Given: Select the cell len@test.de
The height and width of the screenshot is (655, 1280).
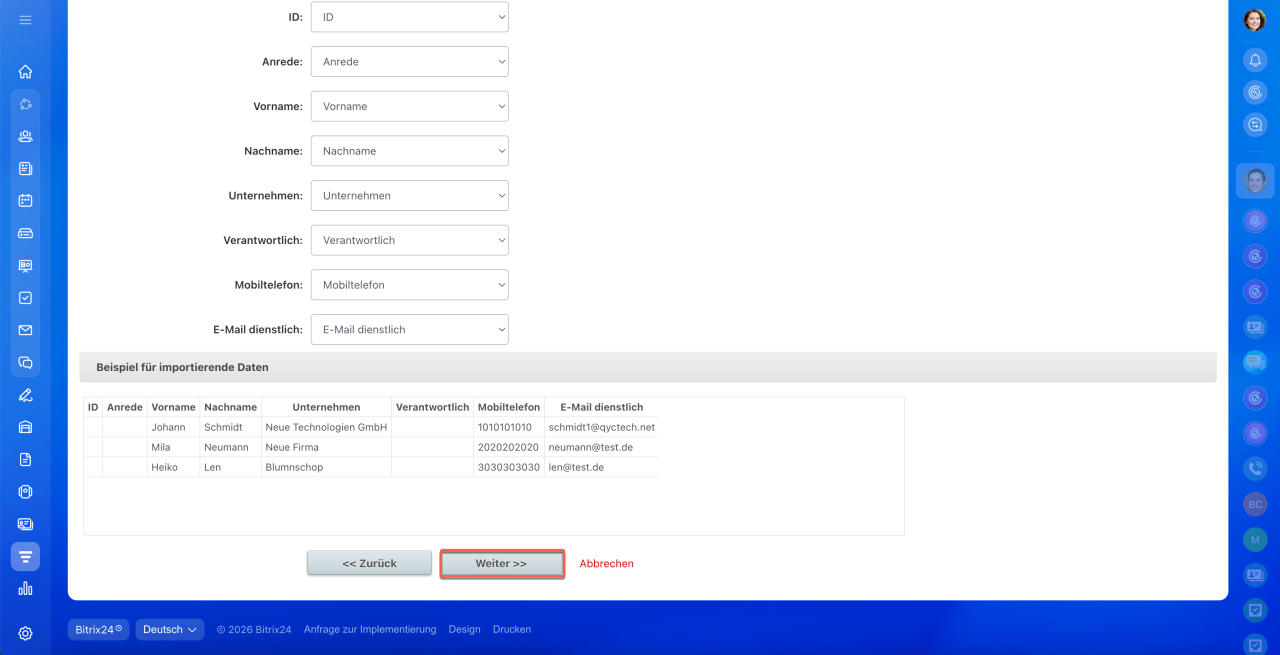Looking at the screenshot, I should [x=601, y=467].
